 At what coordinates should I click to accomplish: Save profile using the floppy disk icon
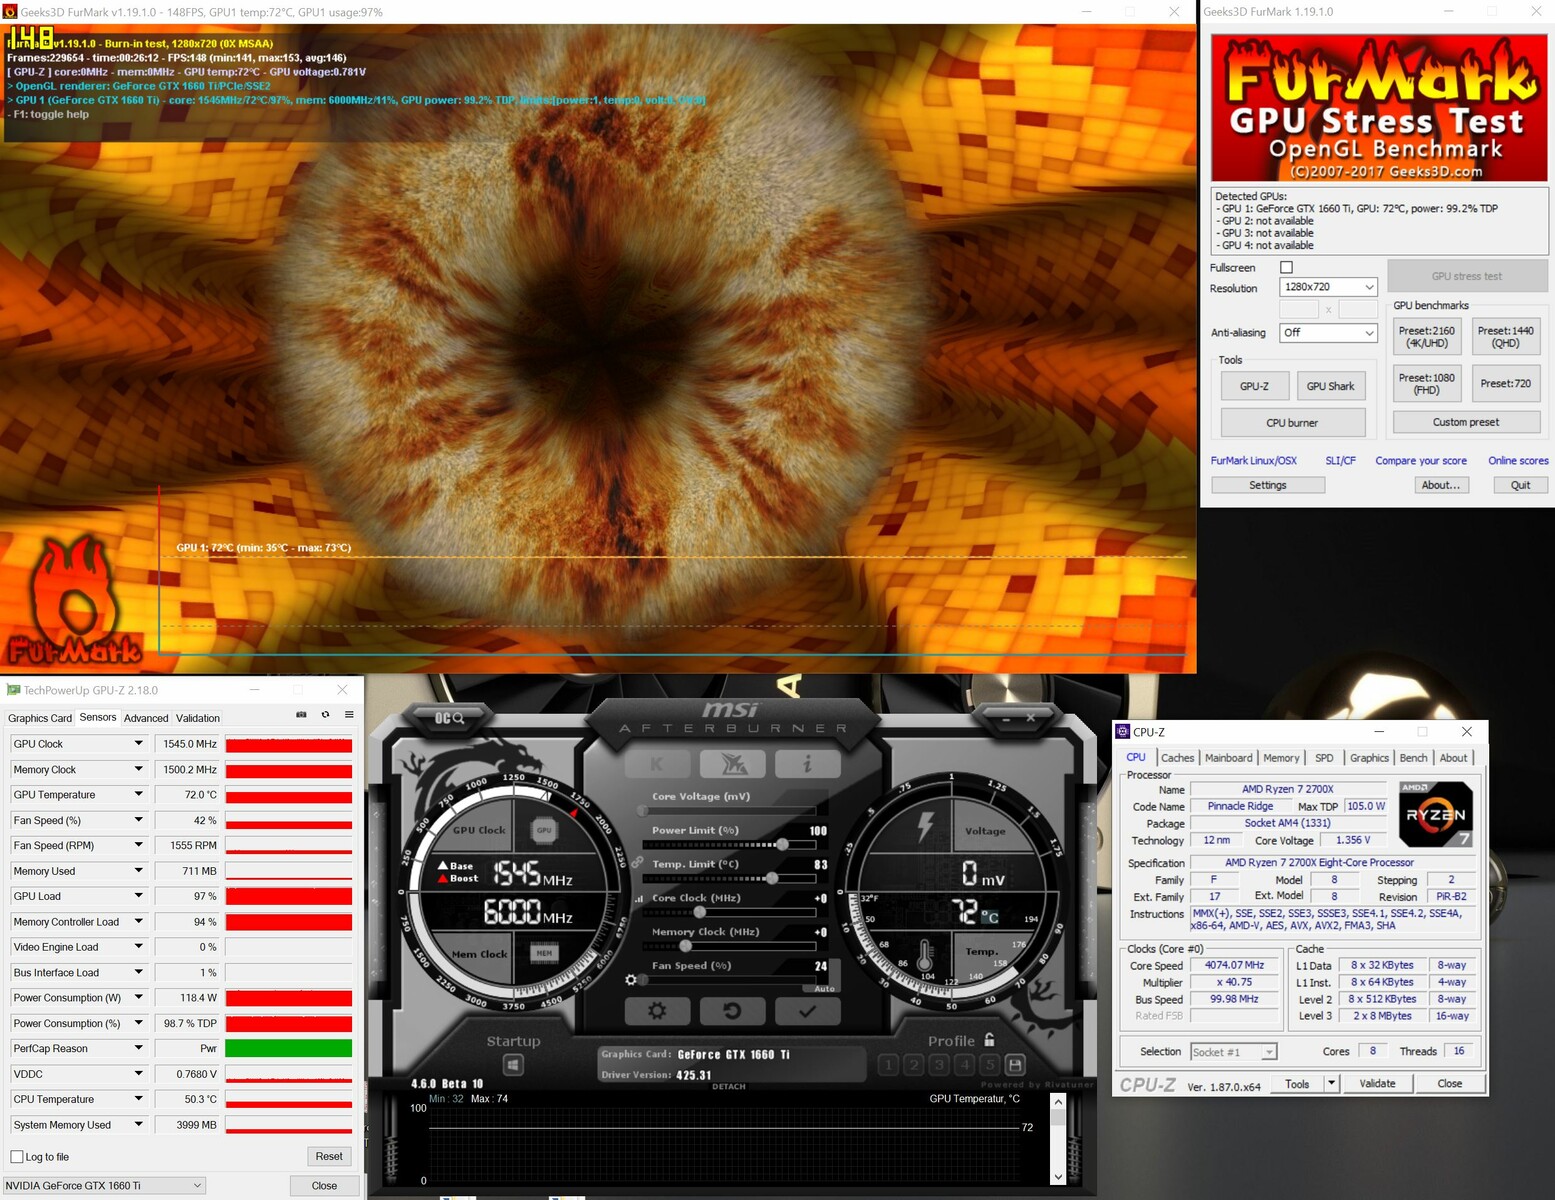1015,1065
